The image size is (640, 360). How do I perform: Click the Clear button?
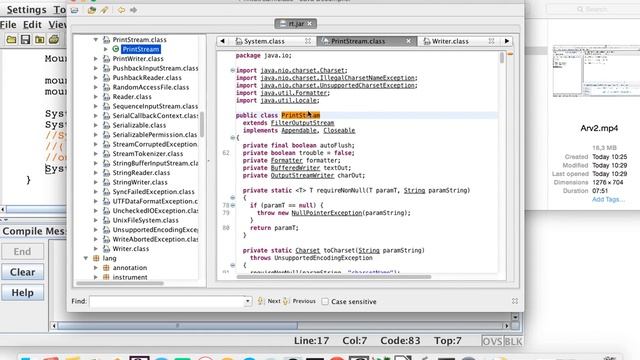[x=22, y=272]
